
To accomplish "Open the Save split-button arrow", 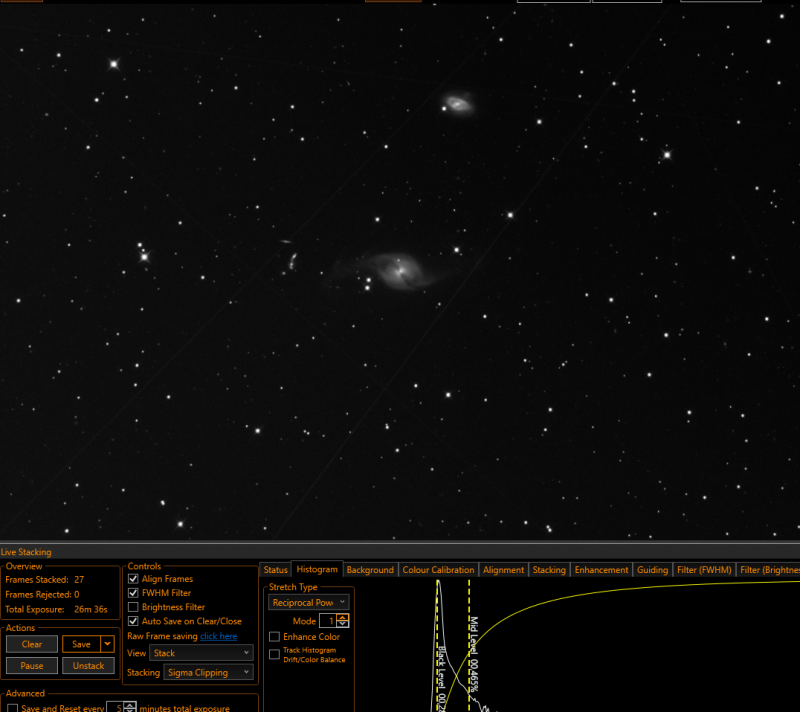I will 107,644.
